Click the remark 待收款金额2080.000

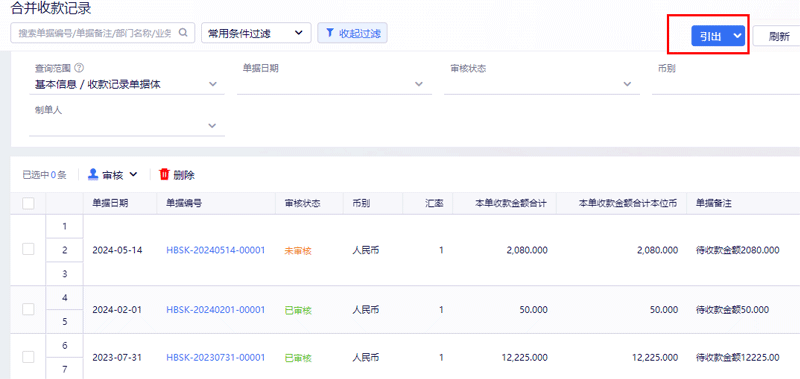coord(737,250)
